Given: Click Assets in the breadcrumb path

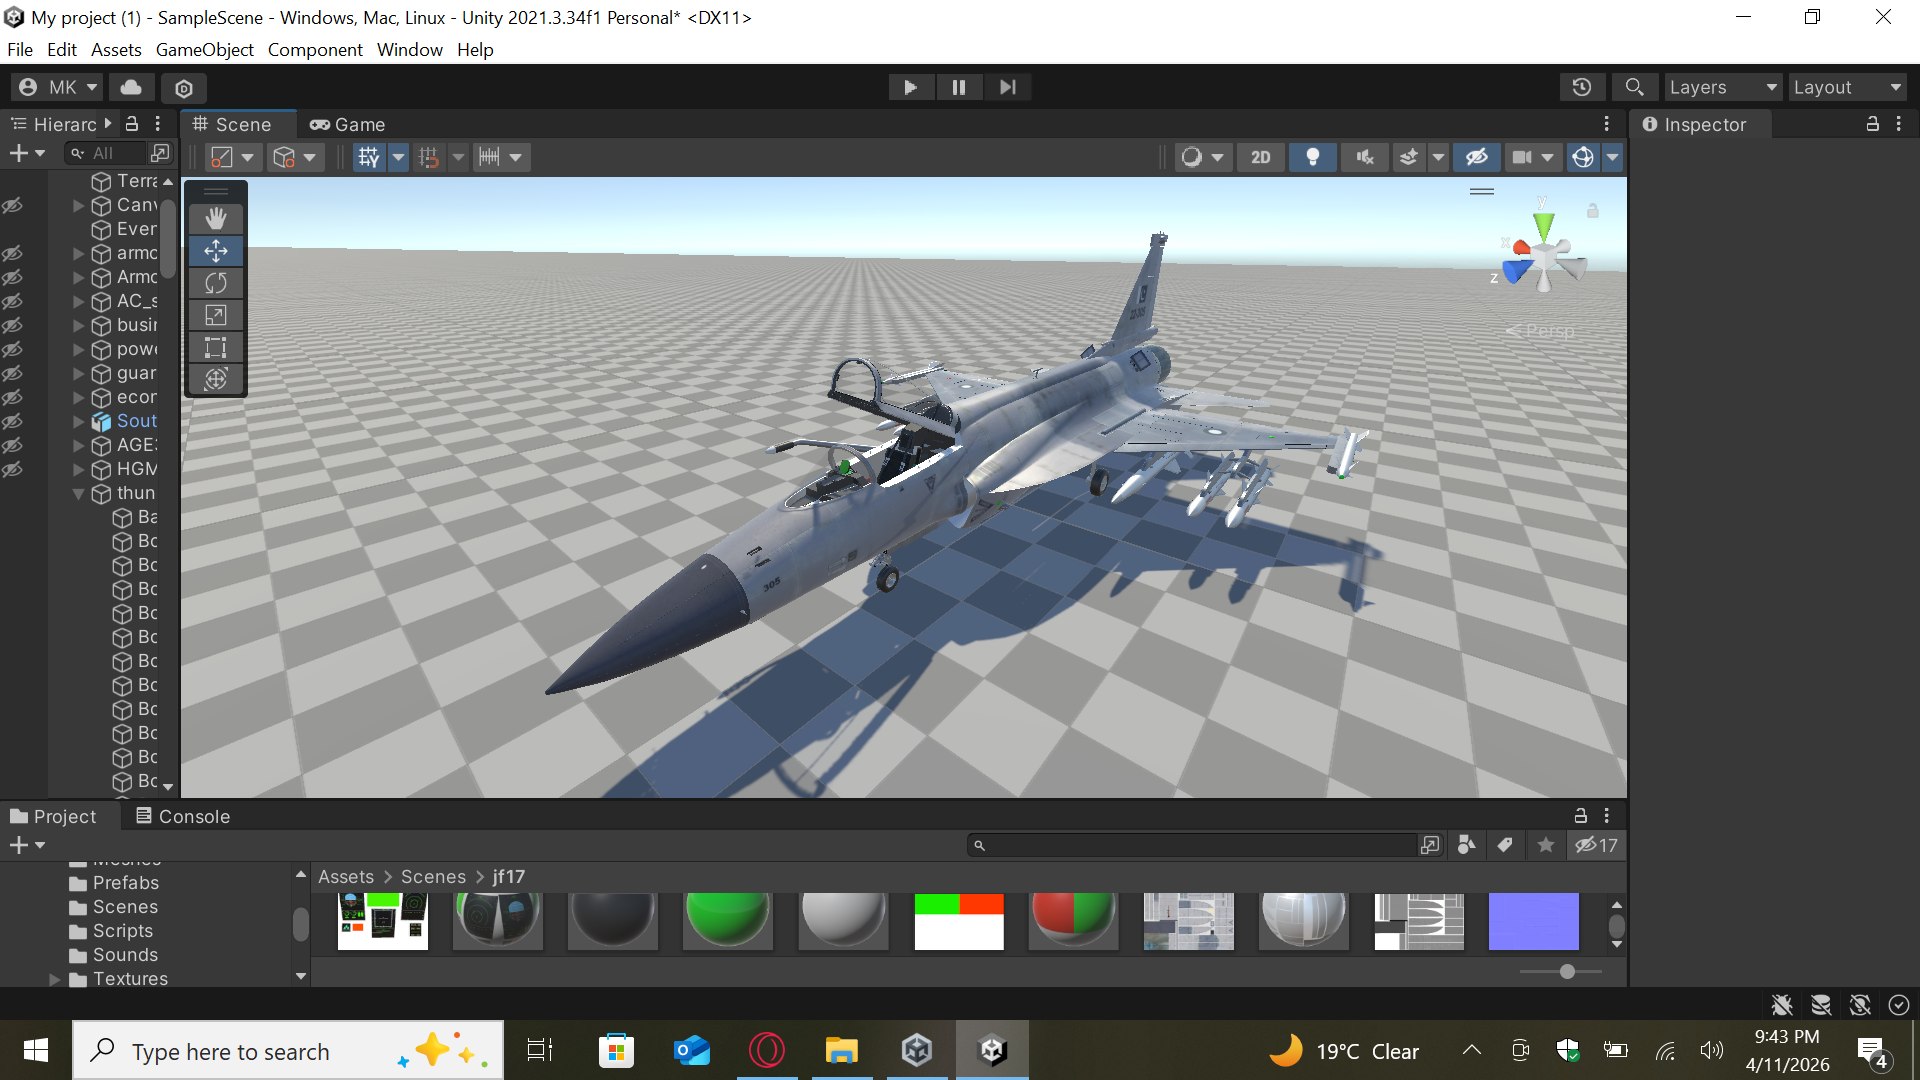Looking at the screenshot, I should [346, 877].
